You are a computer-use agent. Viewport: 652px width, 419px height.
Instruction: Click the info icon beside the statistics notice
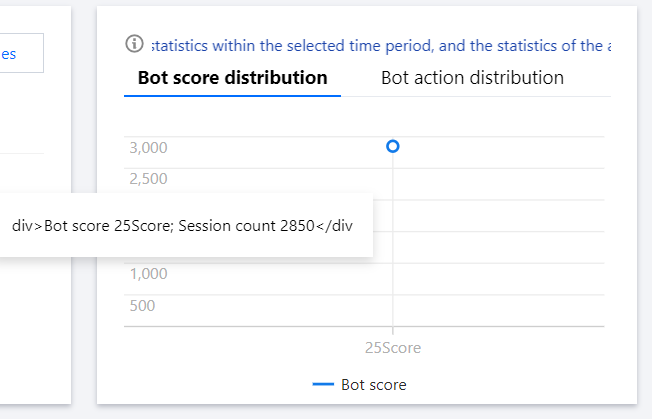click(x=134, y=44)
